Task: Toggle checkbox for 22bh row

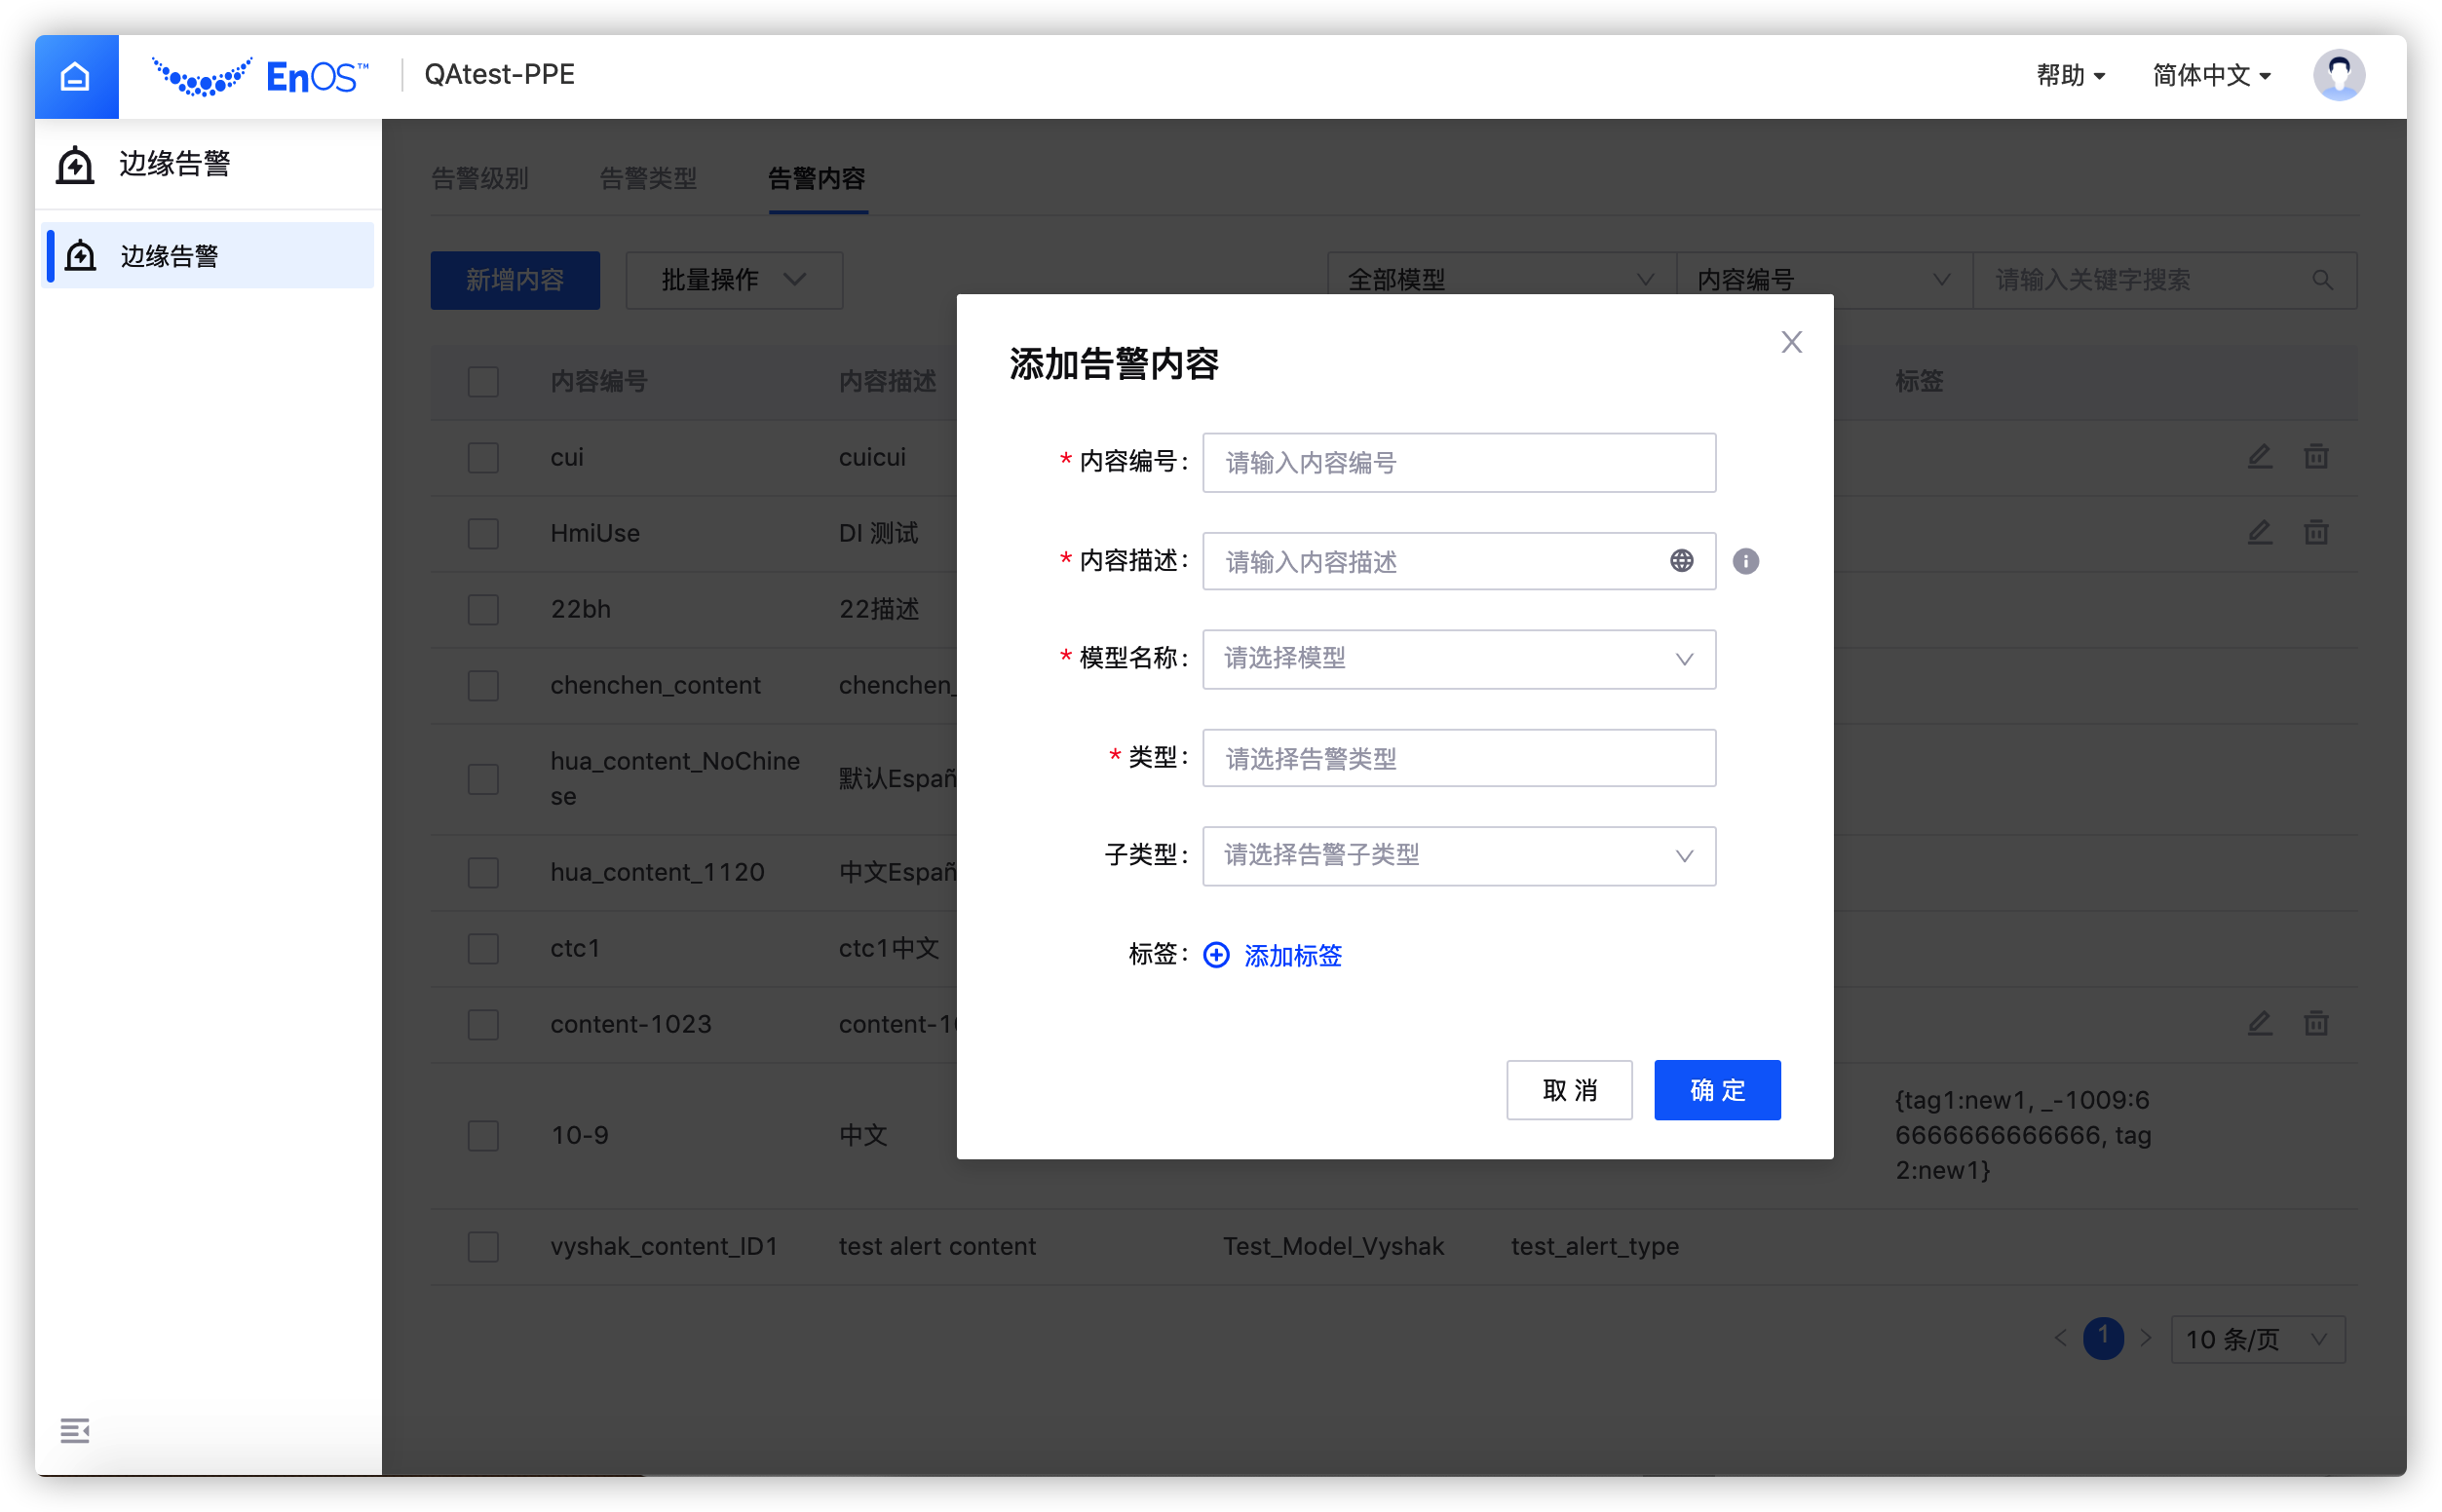Action: point(483,609)
